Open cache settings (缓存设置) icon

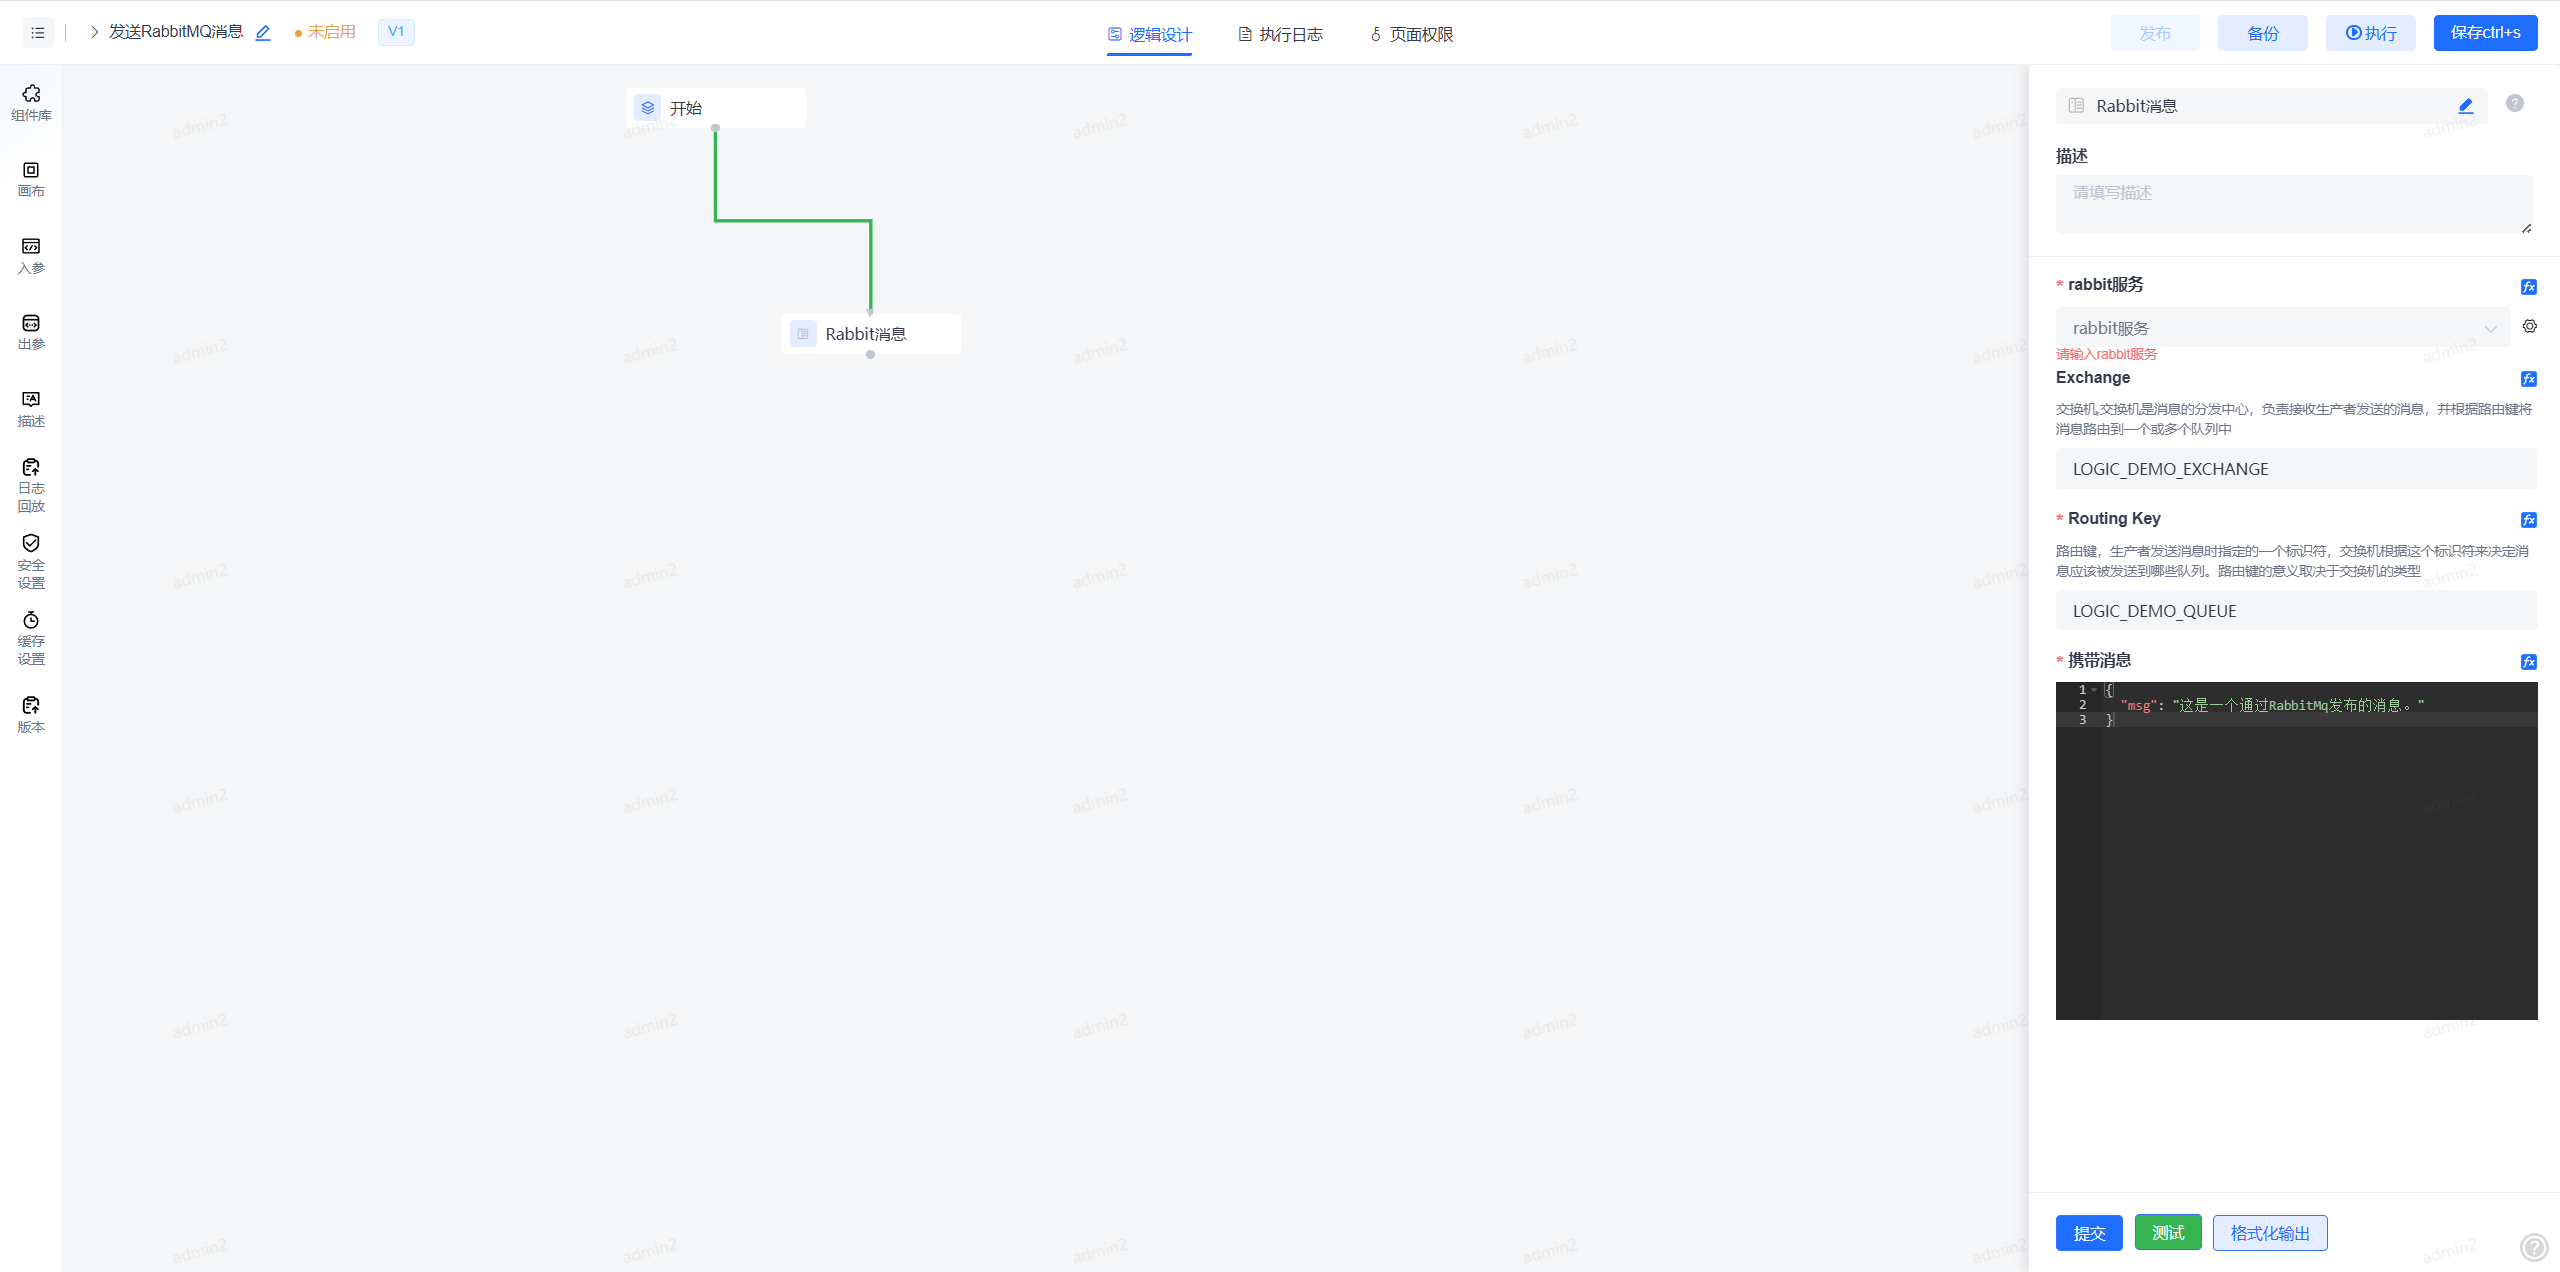pos(31,638)
